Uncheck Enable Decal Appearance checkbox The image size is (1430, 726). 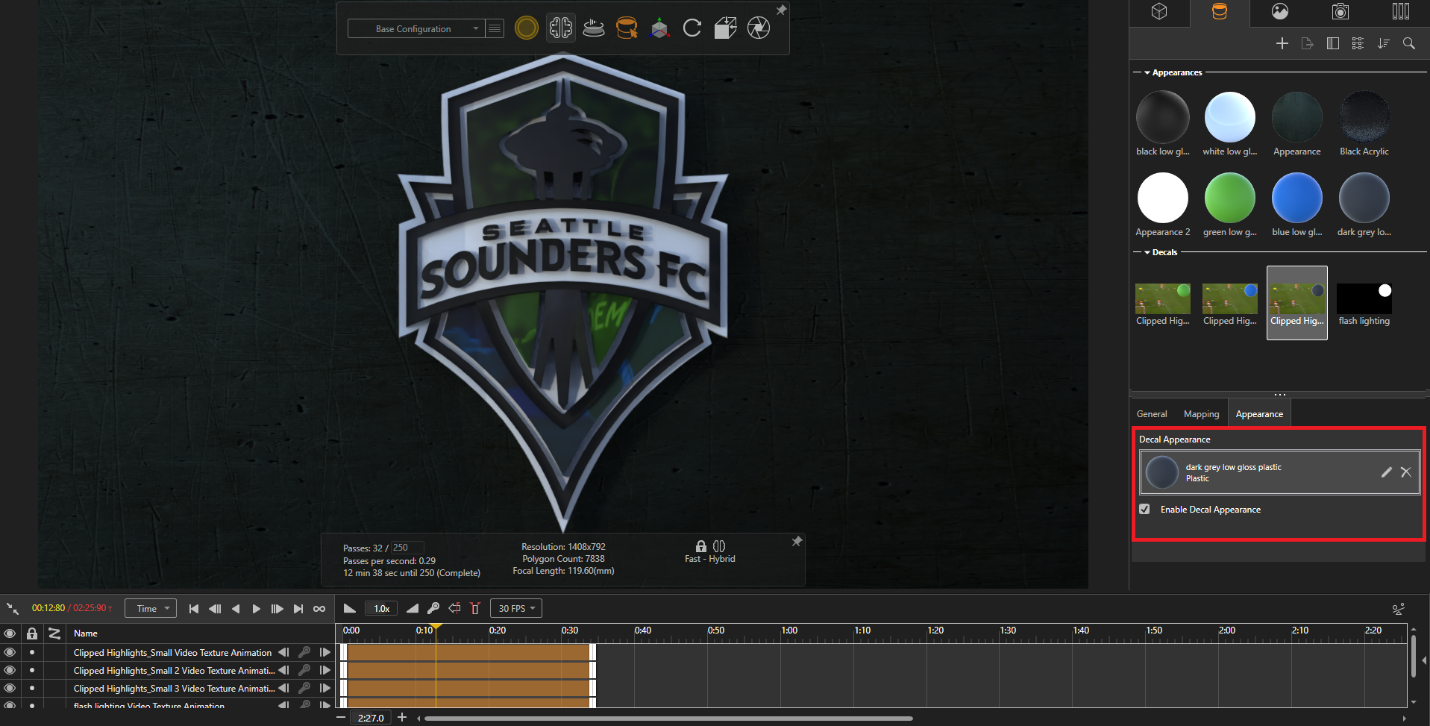click(x=1145, y=509)
